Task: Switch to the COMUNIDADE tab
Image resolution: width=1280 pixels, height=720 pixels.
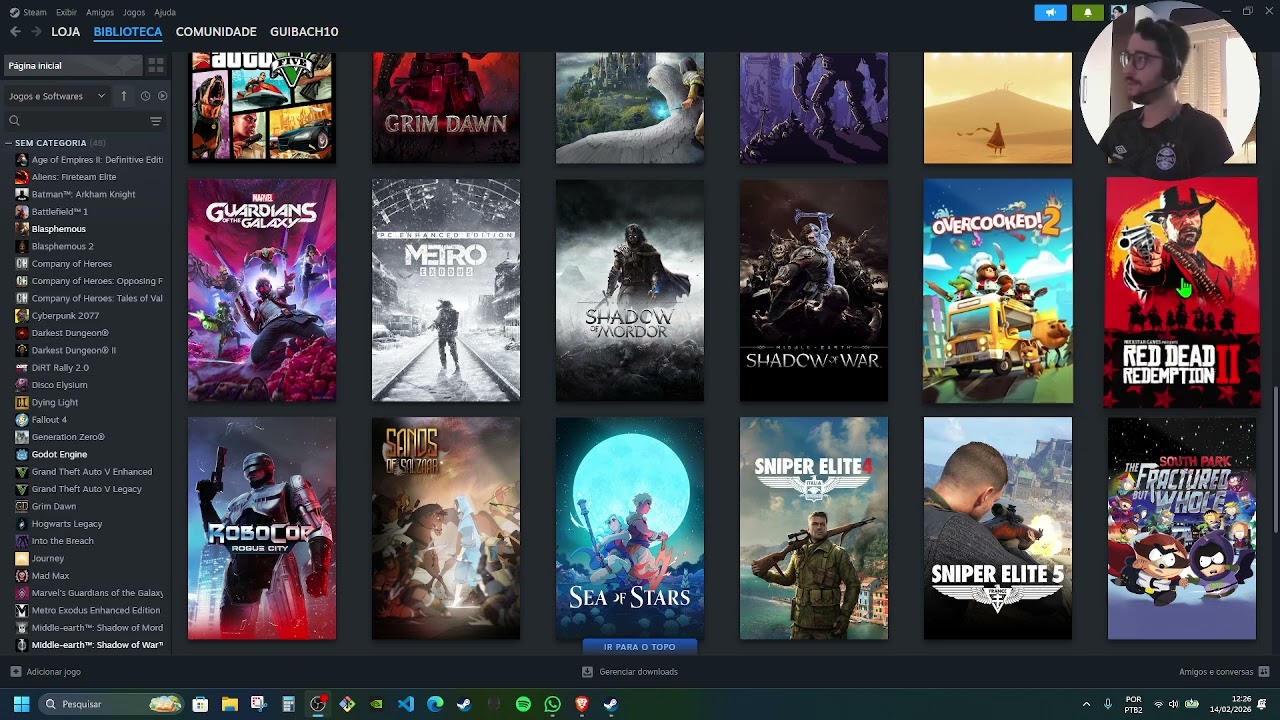Action: (x=216, y=32)
